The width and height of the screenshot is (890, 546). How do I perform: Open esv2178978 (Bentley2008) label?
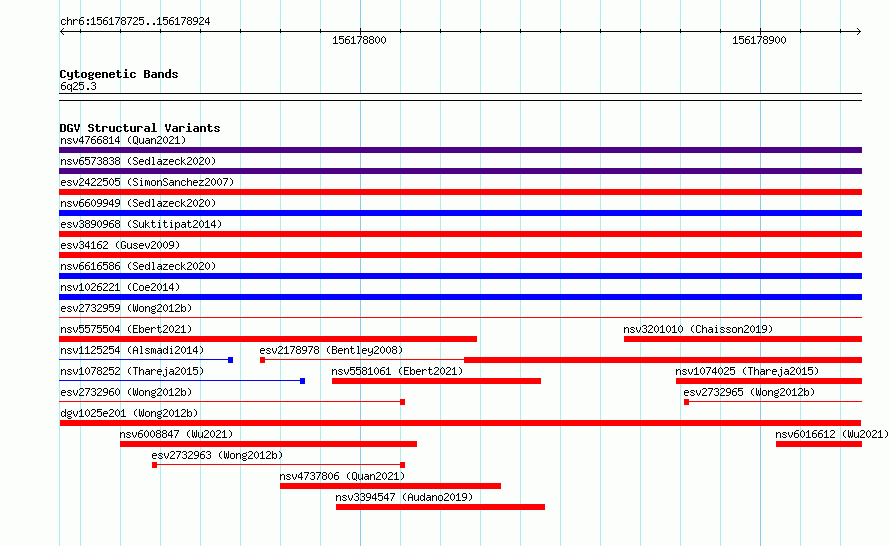click(x=331, y=350)
